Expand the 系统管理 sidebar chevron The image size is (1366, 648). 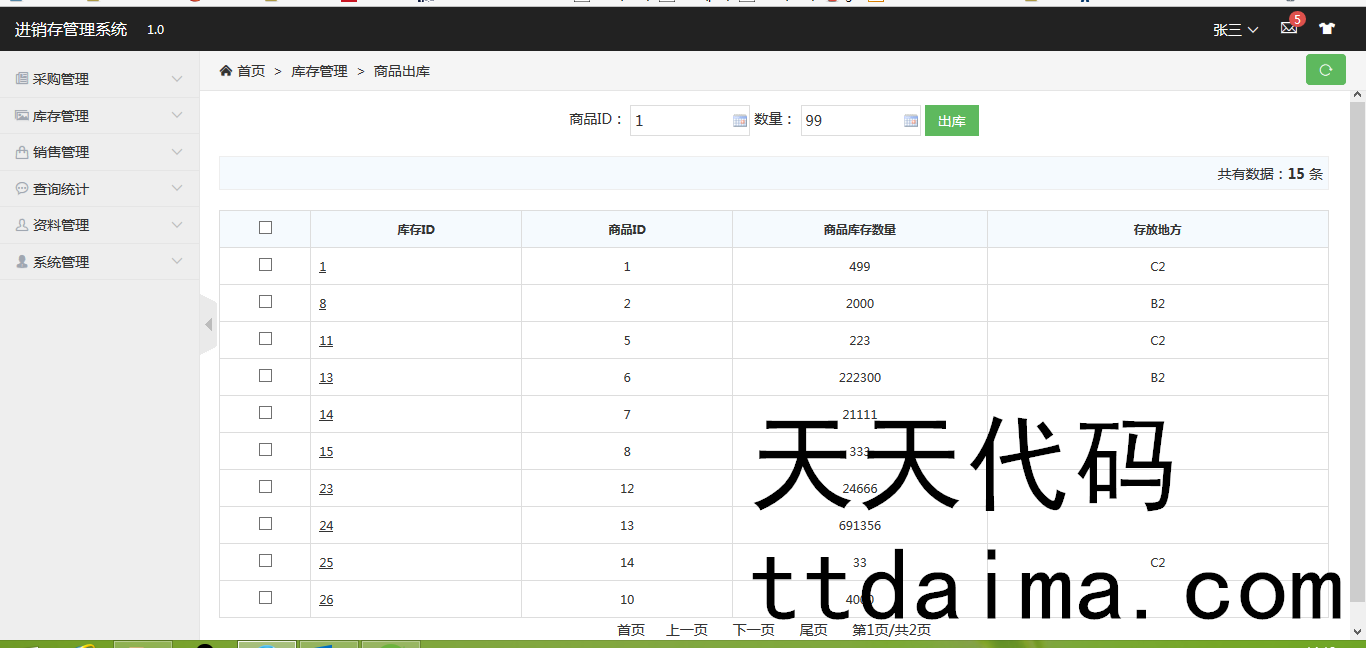(177, 262)
